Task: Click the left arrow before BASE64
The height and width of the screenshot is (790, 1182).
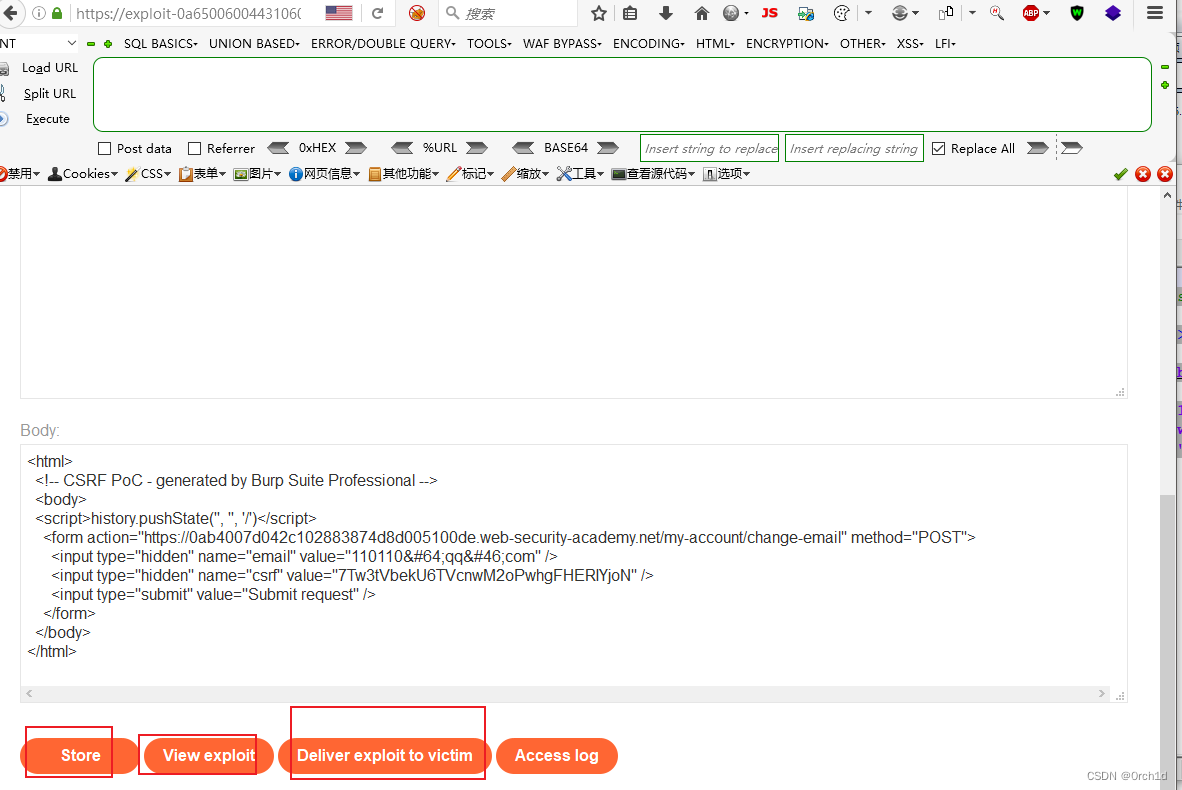Action: pos(523,148)
